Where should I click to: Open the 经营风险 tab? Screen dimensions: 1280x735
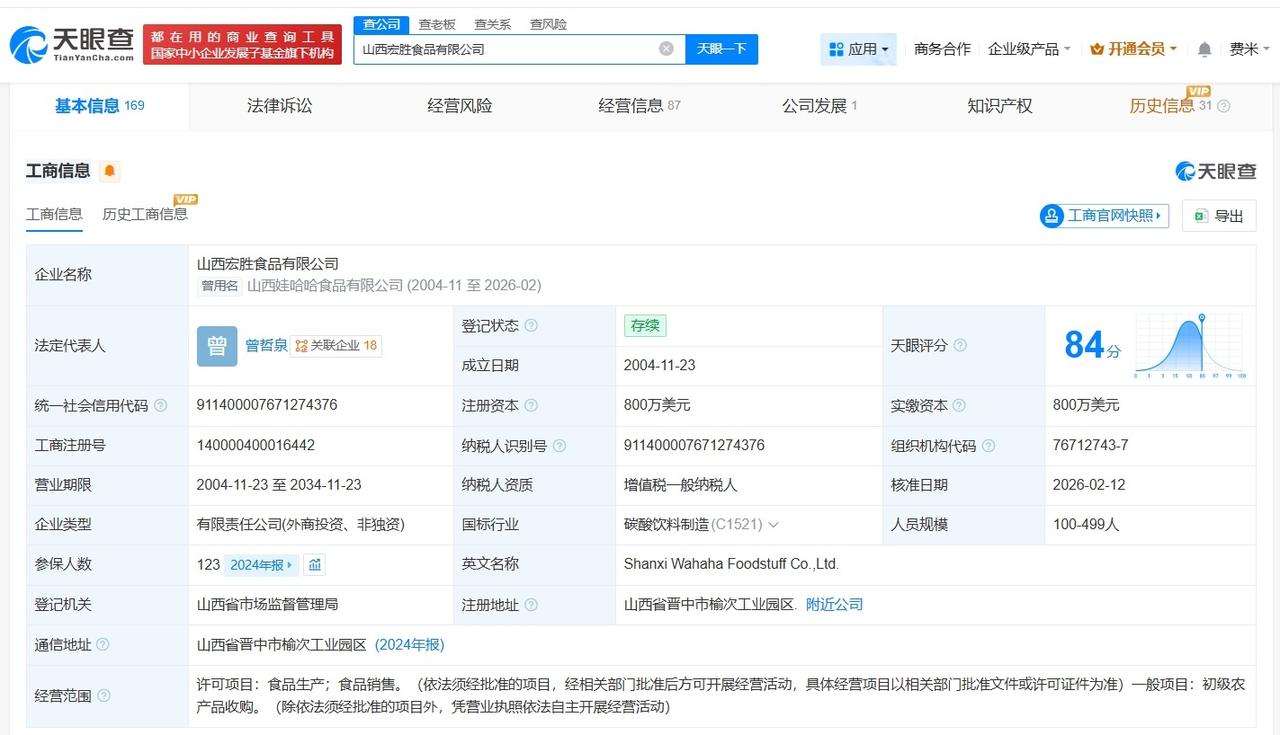point(460,106)
